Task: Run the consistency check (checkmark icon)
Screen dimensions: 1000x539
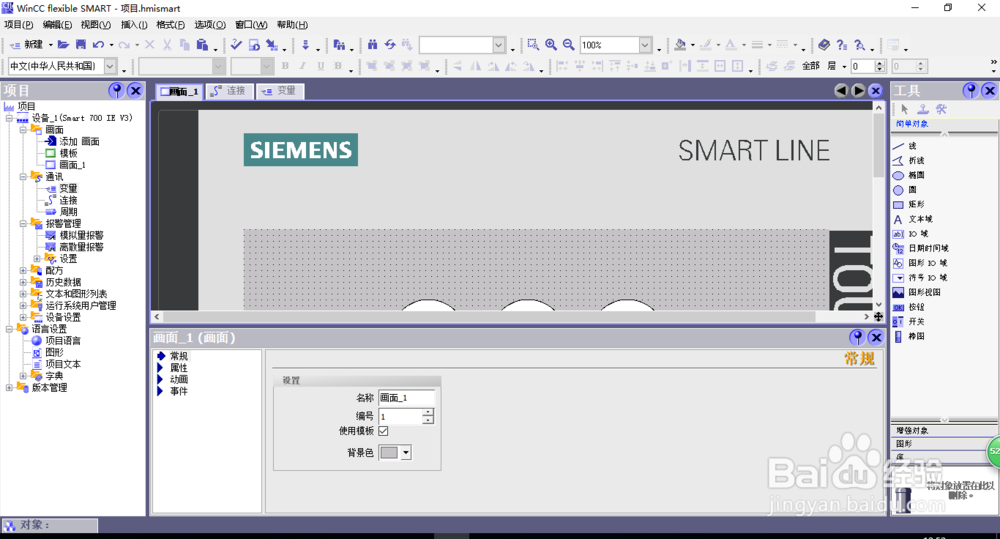Action: 237,45
